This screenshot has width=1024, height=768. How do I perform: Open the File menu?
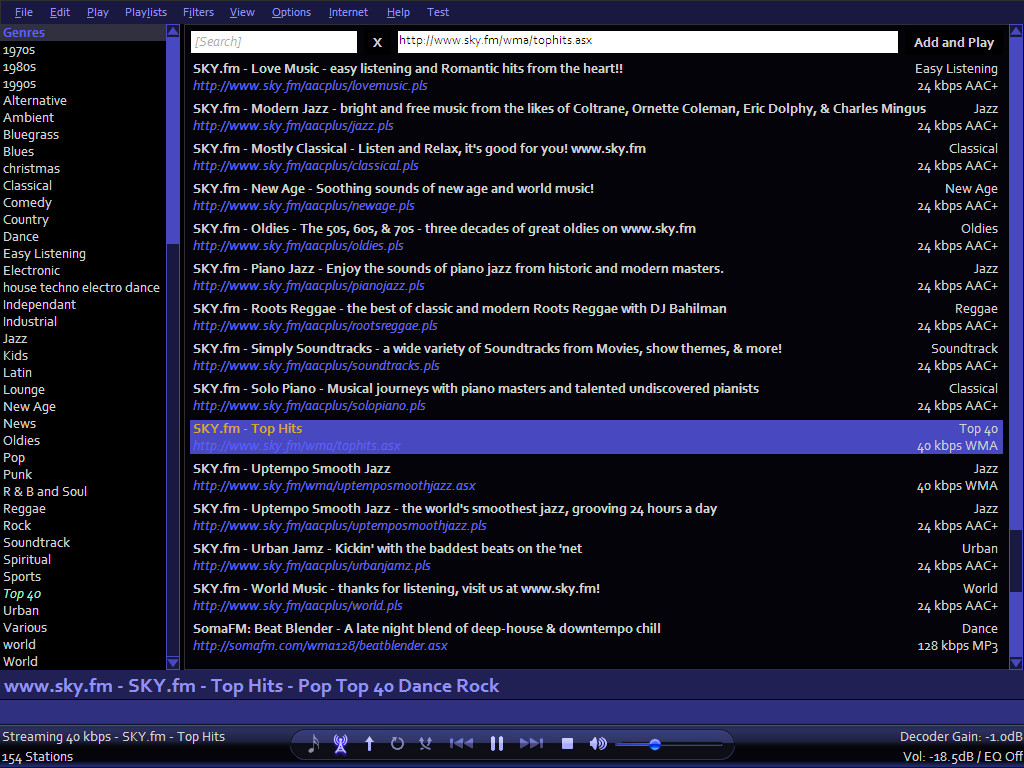pos(24,12)
